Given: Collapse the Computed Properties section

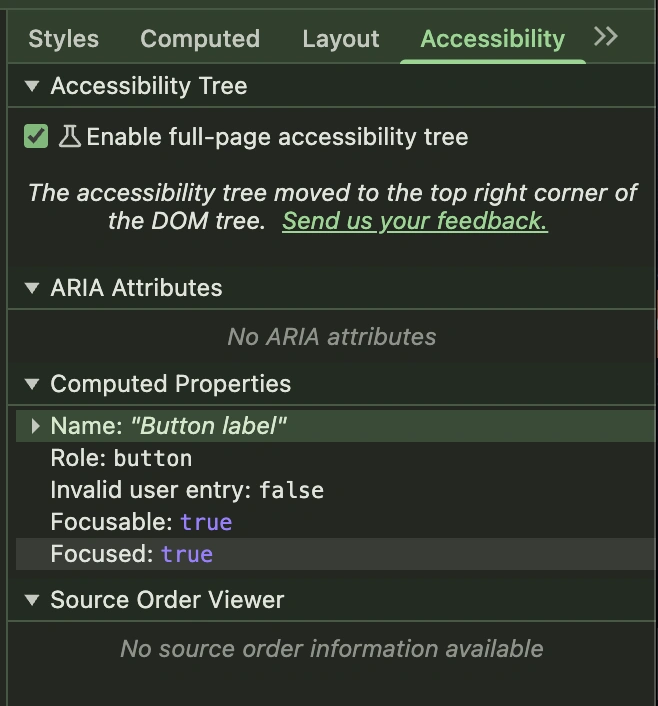Looking at the screenshot, I should coord(33,385).
